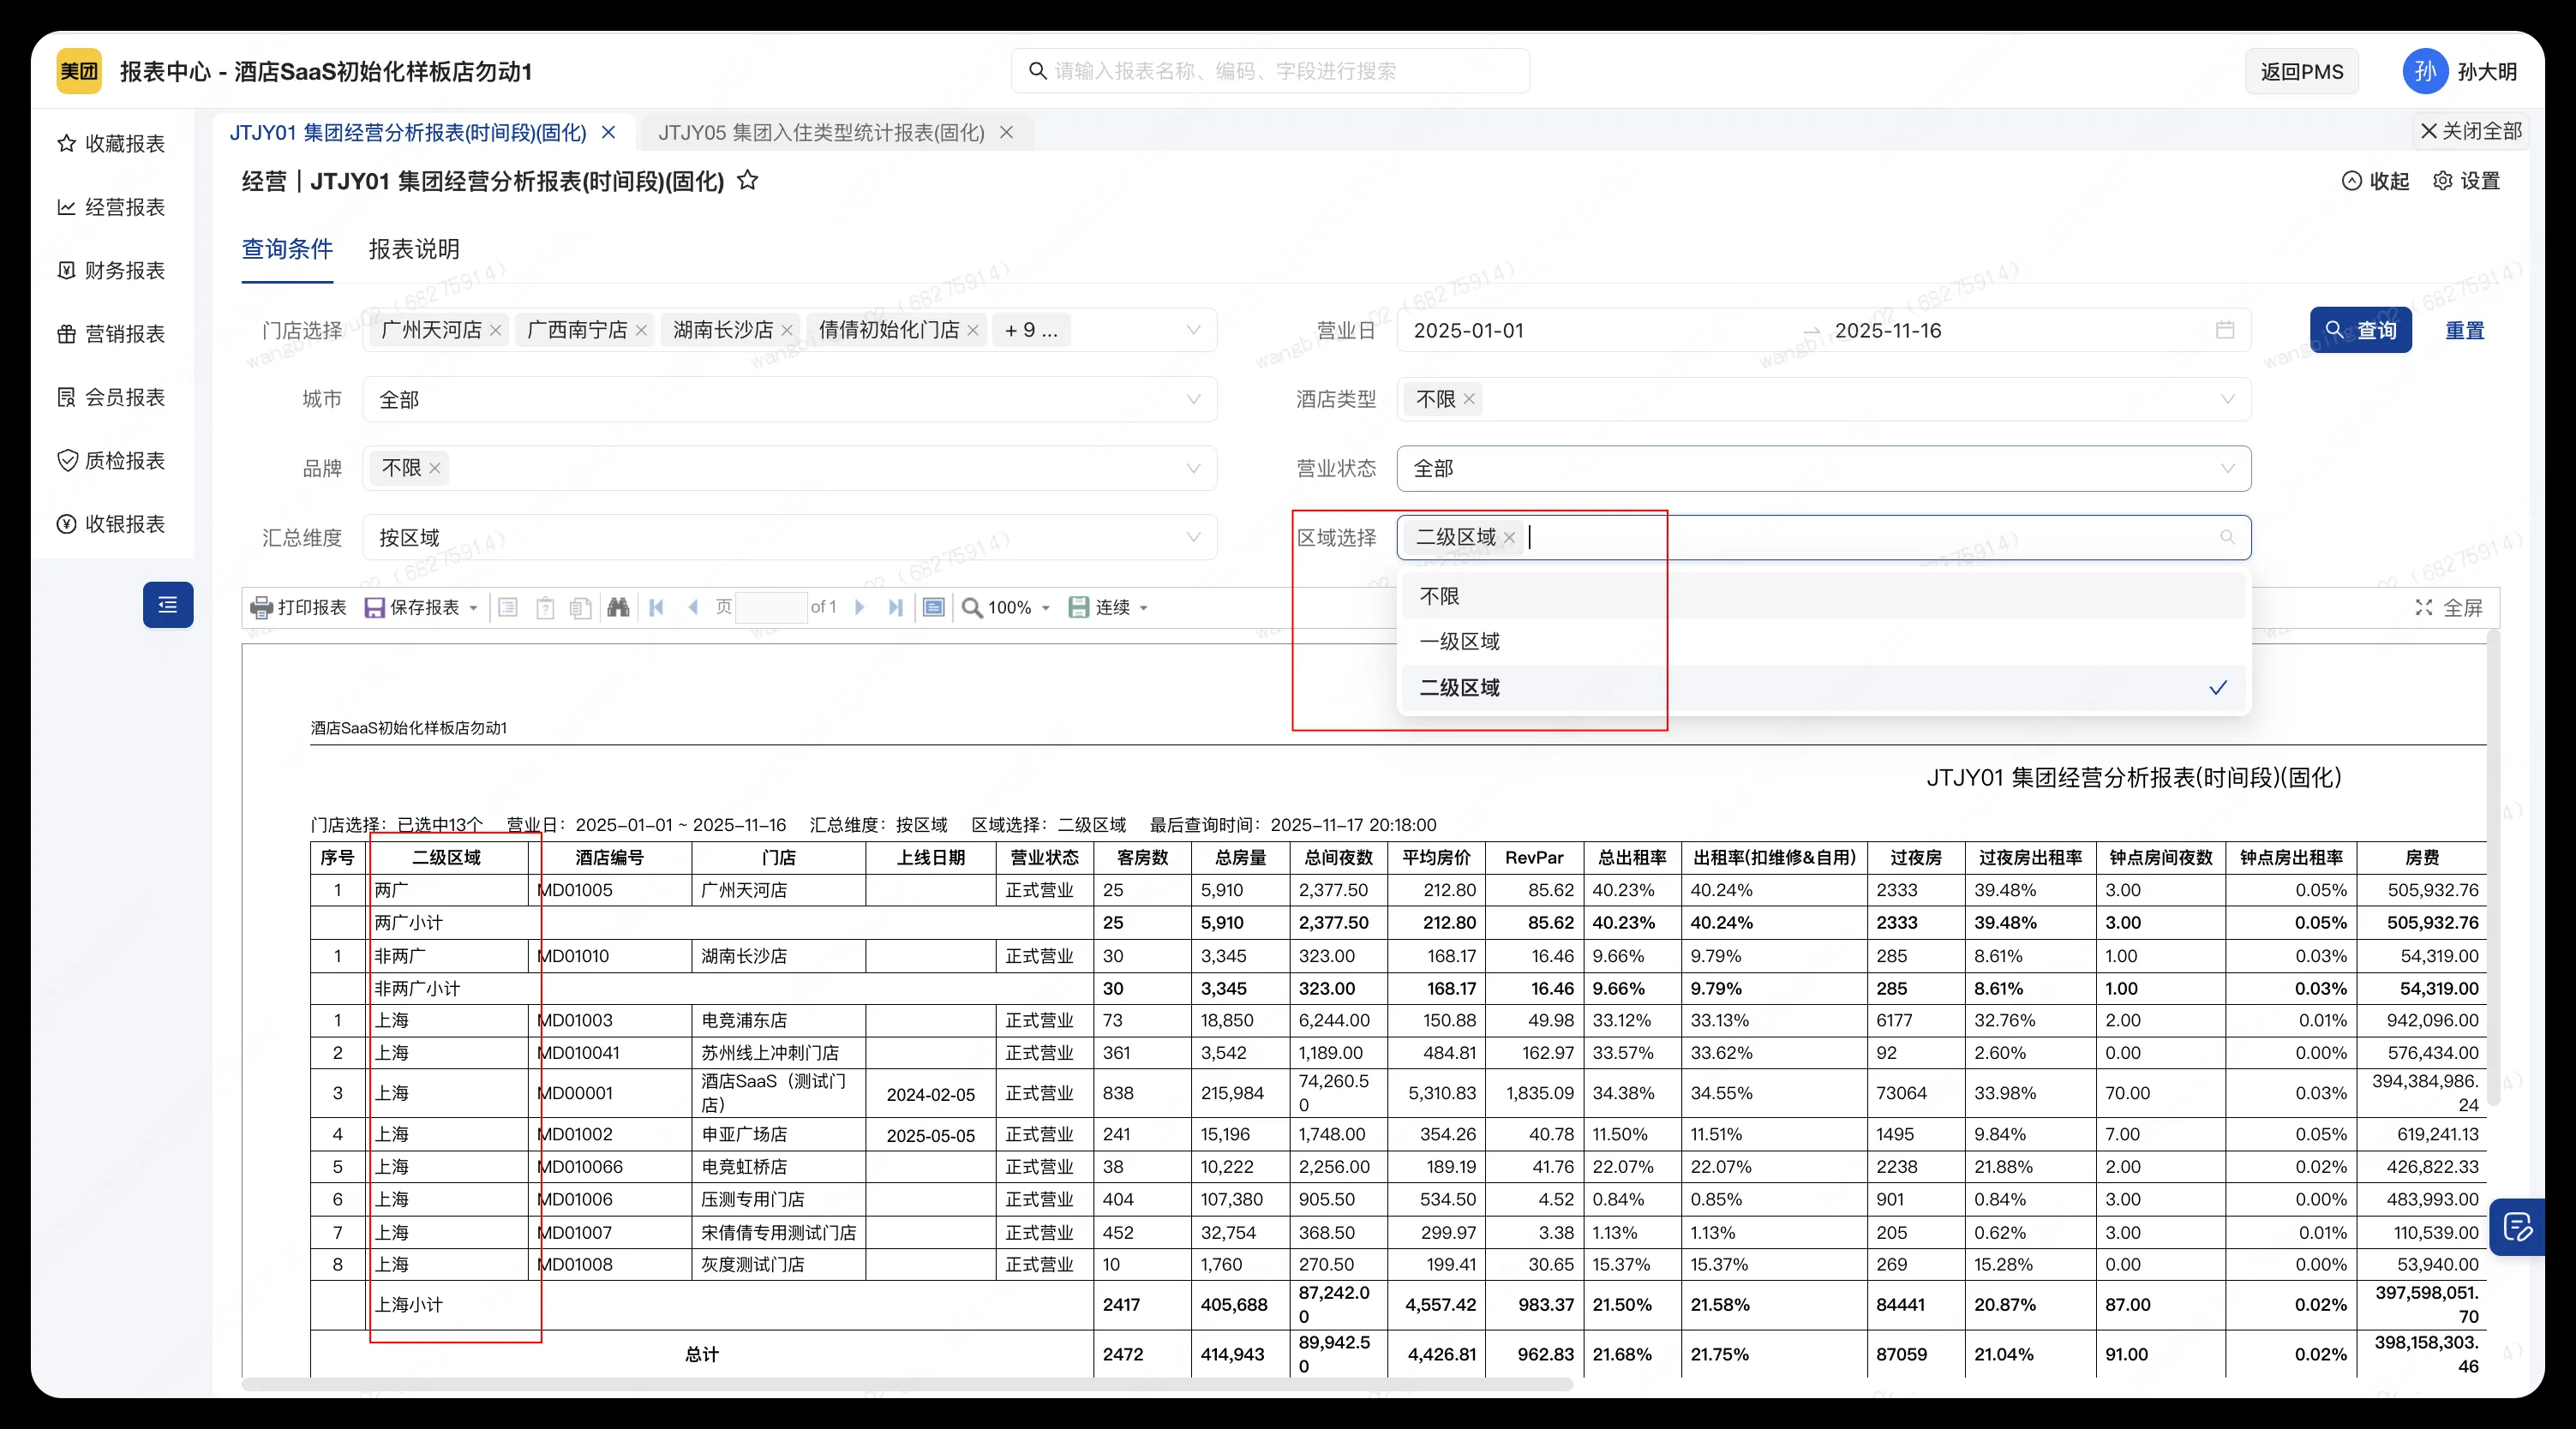Image resolution: width=2576 pixels, height=1429 pixels.
Task: Collapse filters using the 收起 icon
Action: [x=2352, y=181]
